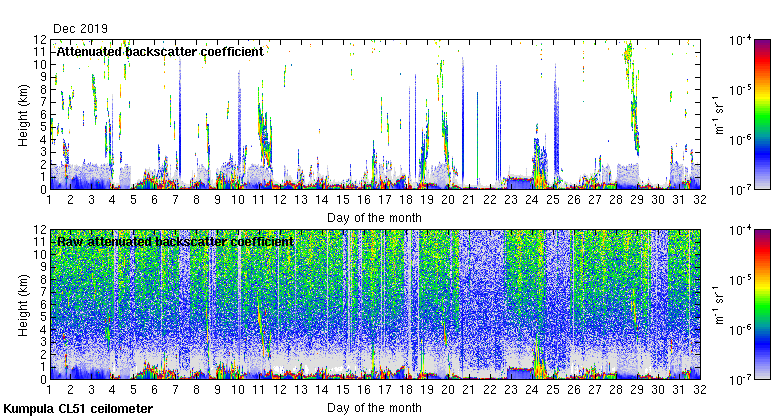Click day 32 tick on top plot axis
Image resolution: width=780 pixels, height=420 pixels.
click(700, 200)
